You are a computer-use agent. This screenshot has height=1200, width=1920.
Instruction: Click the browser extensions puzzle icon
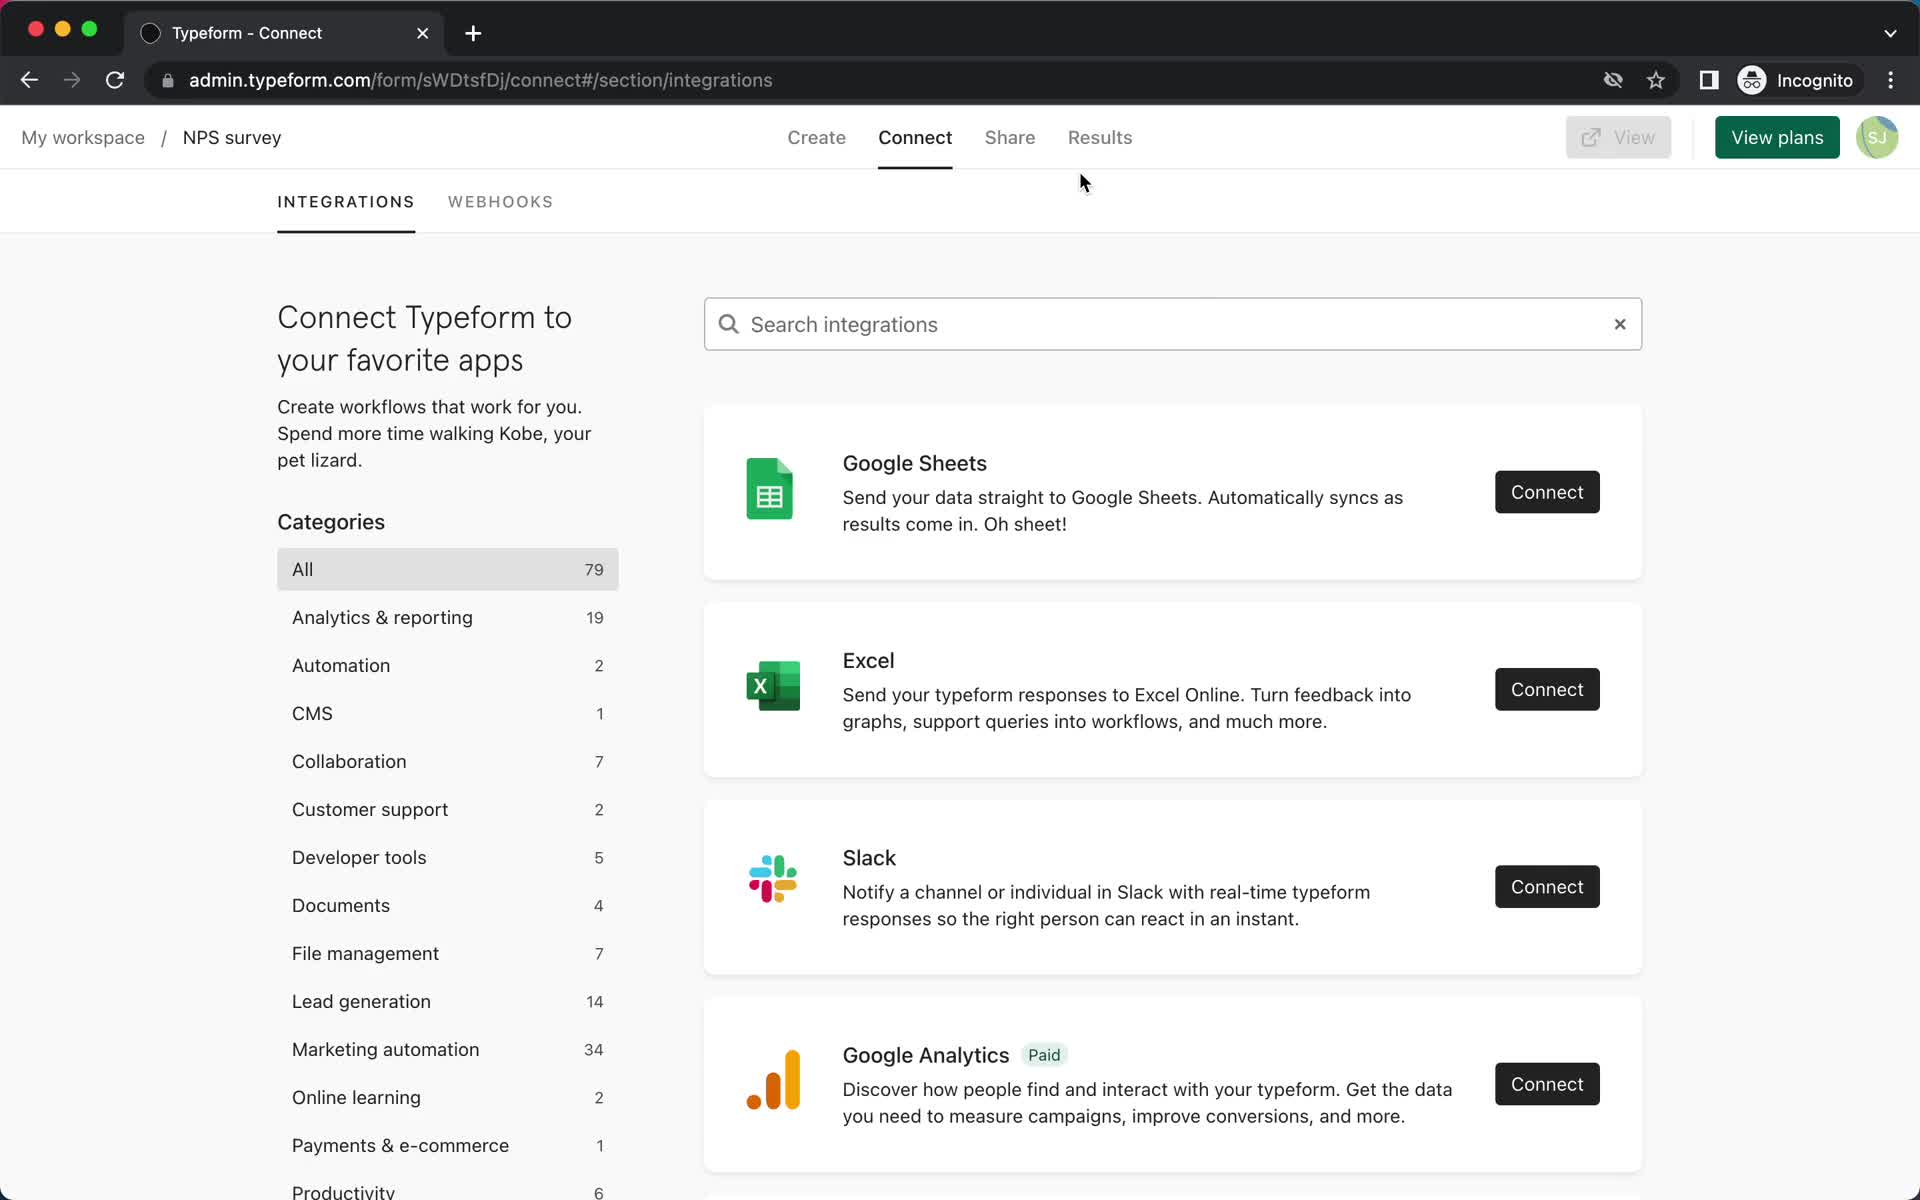click(x=1707, y=80)
